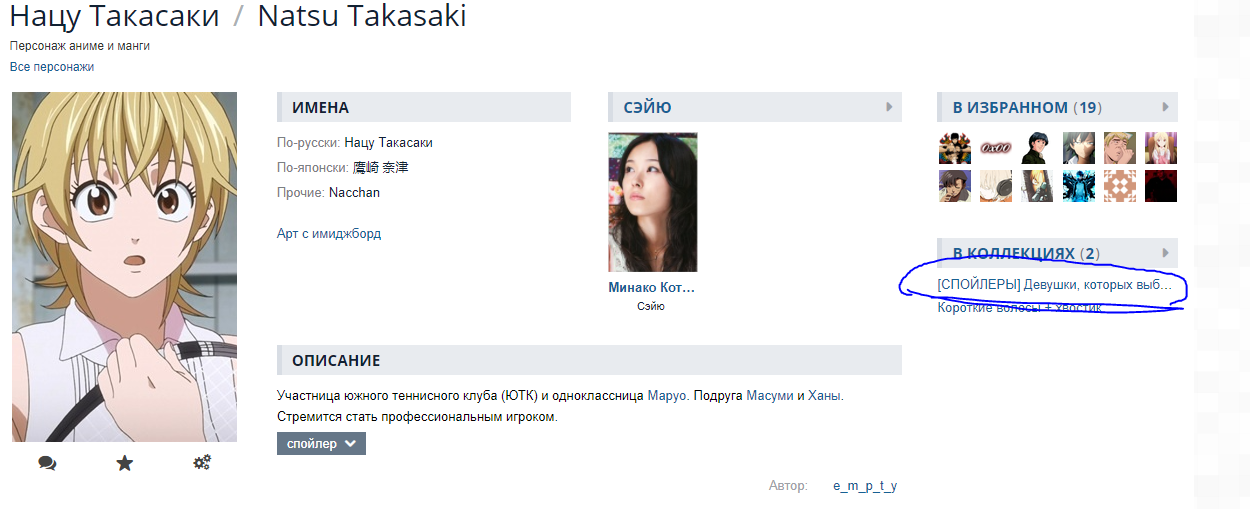This screenshot has width=1250, height=509.
Task: Open avatar of blonde girl in pink
Action: click(1161, 148)
